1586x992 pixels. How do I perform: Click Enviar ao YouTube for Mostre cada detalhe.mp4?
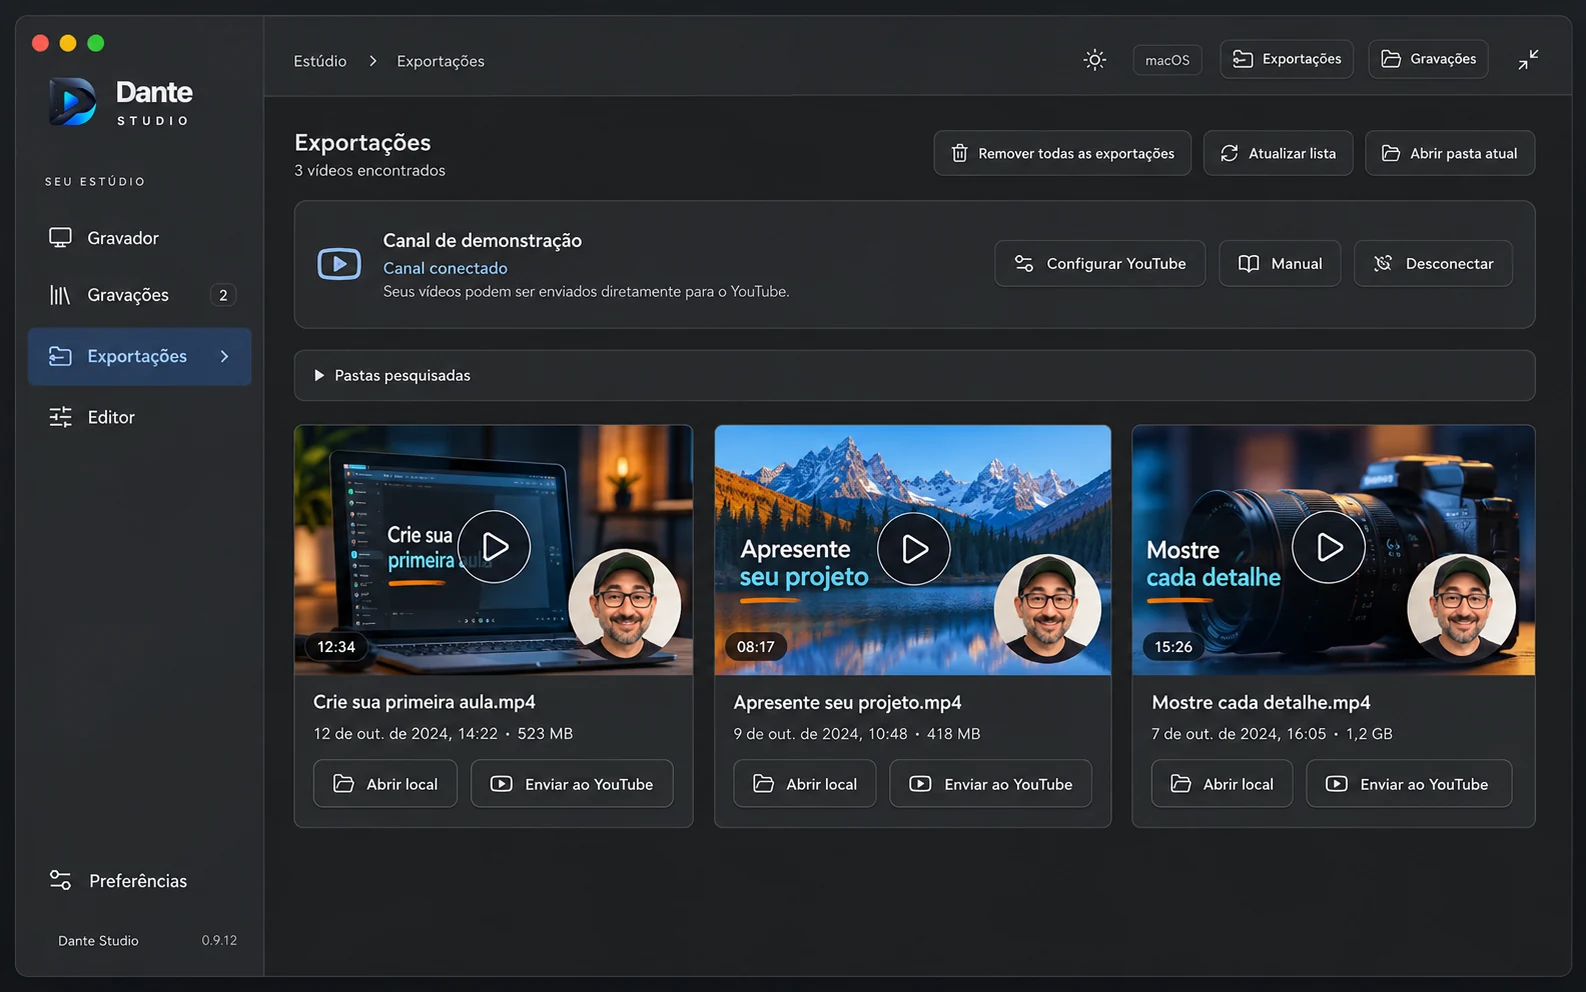[x=1409, y=784]
